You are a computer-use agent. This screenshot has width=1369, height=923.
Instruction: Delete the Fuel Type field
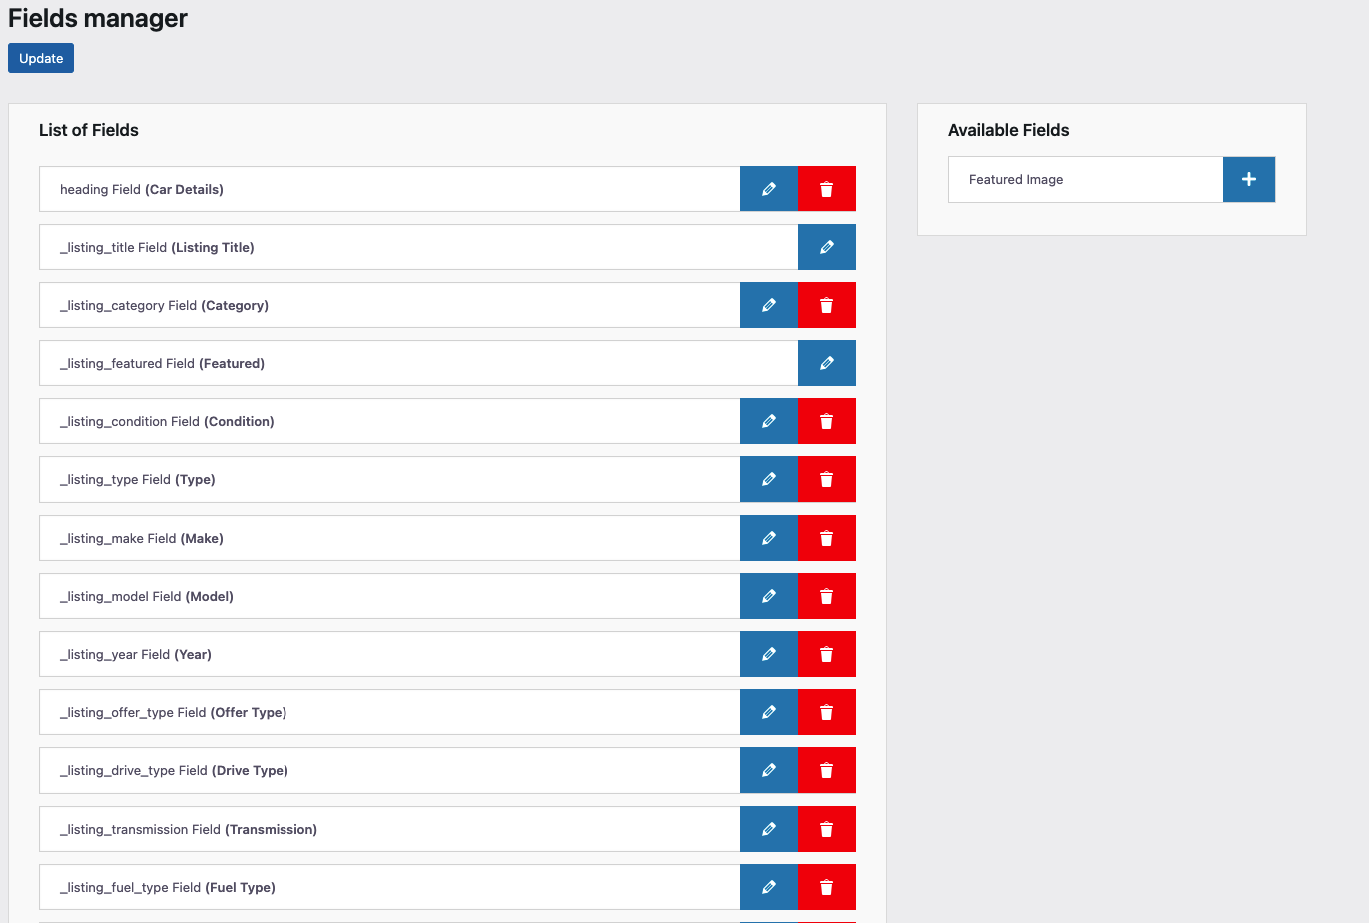(826, 887)
